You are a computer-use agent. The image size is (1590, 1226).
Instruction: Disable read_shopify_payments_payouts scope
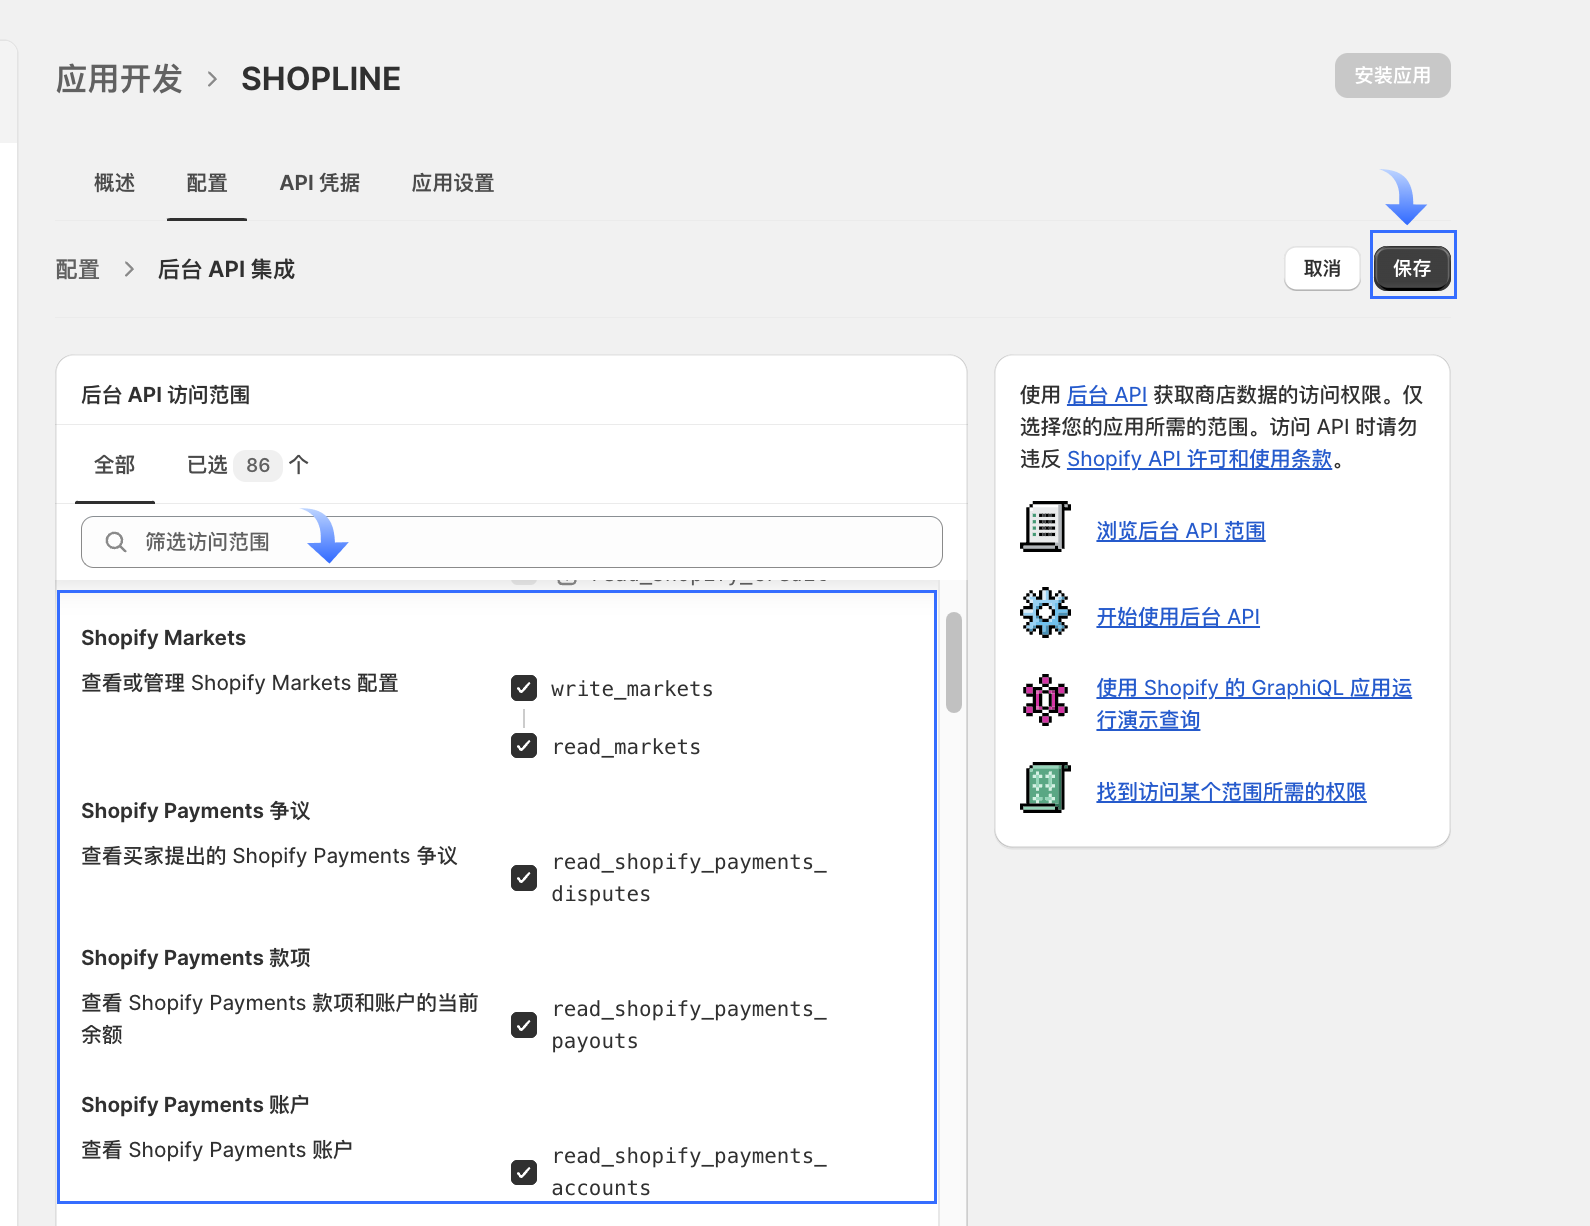(524, 1024)
